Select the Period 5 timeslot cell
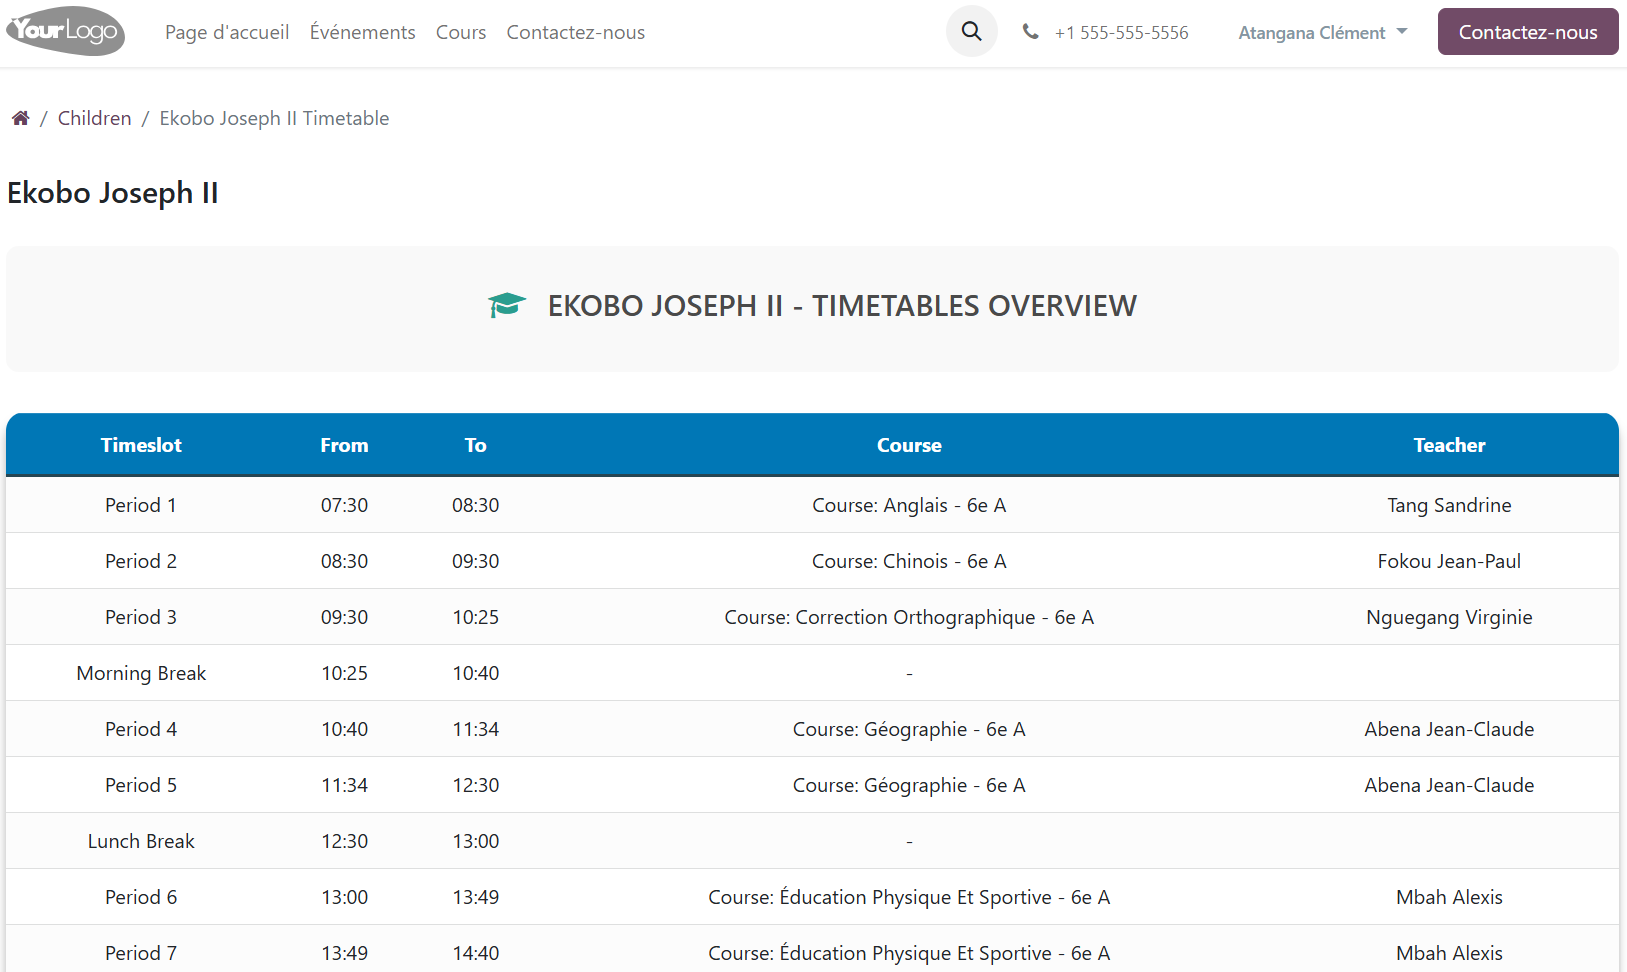1627x972 pixels. [x=141, y=785]
